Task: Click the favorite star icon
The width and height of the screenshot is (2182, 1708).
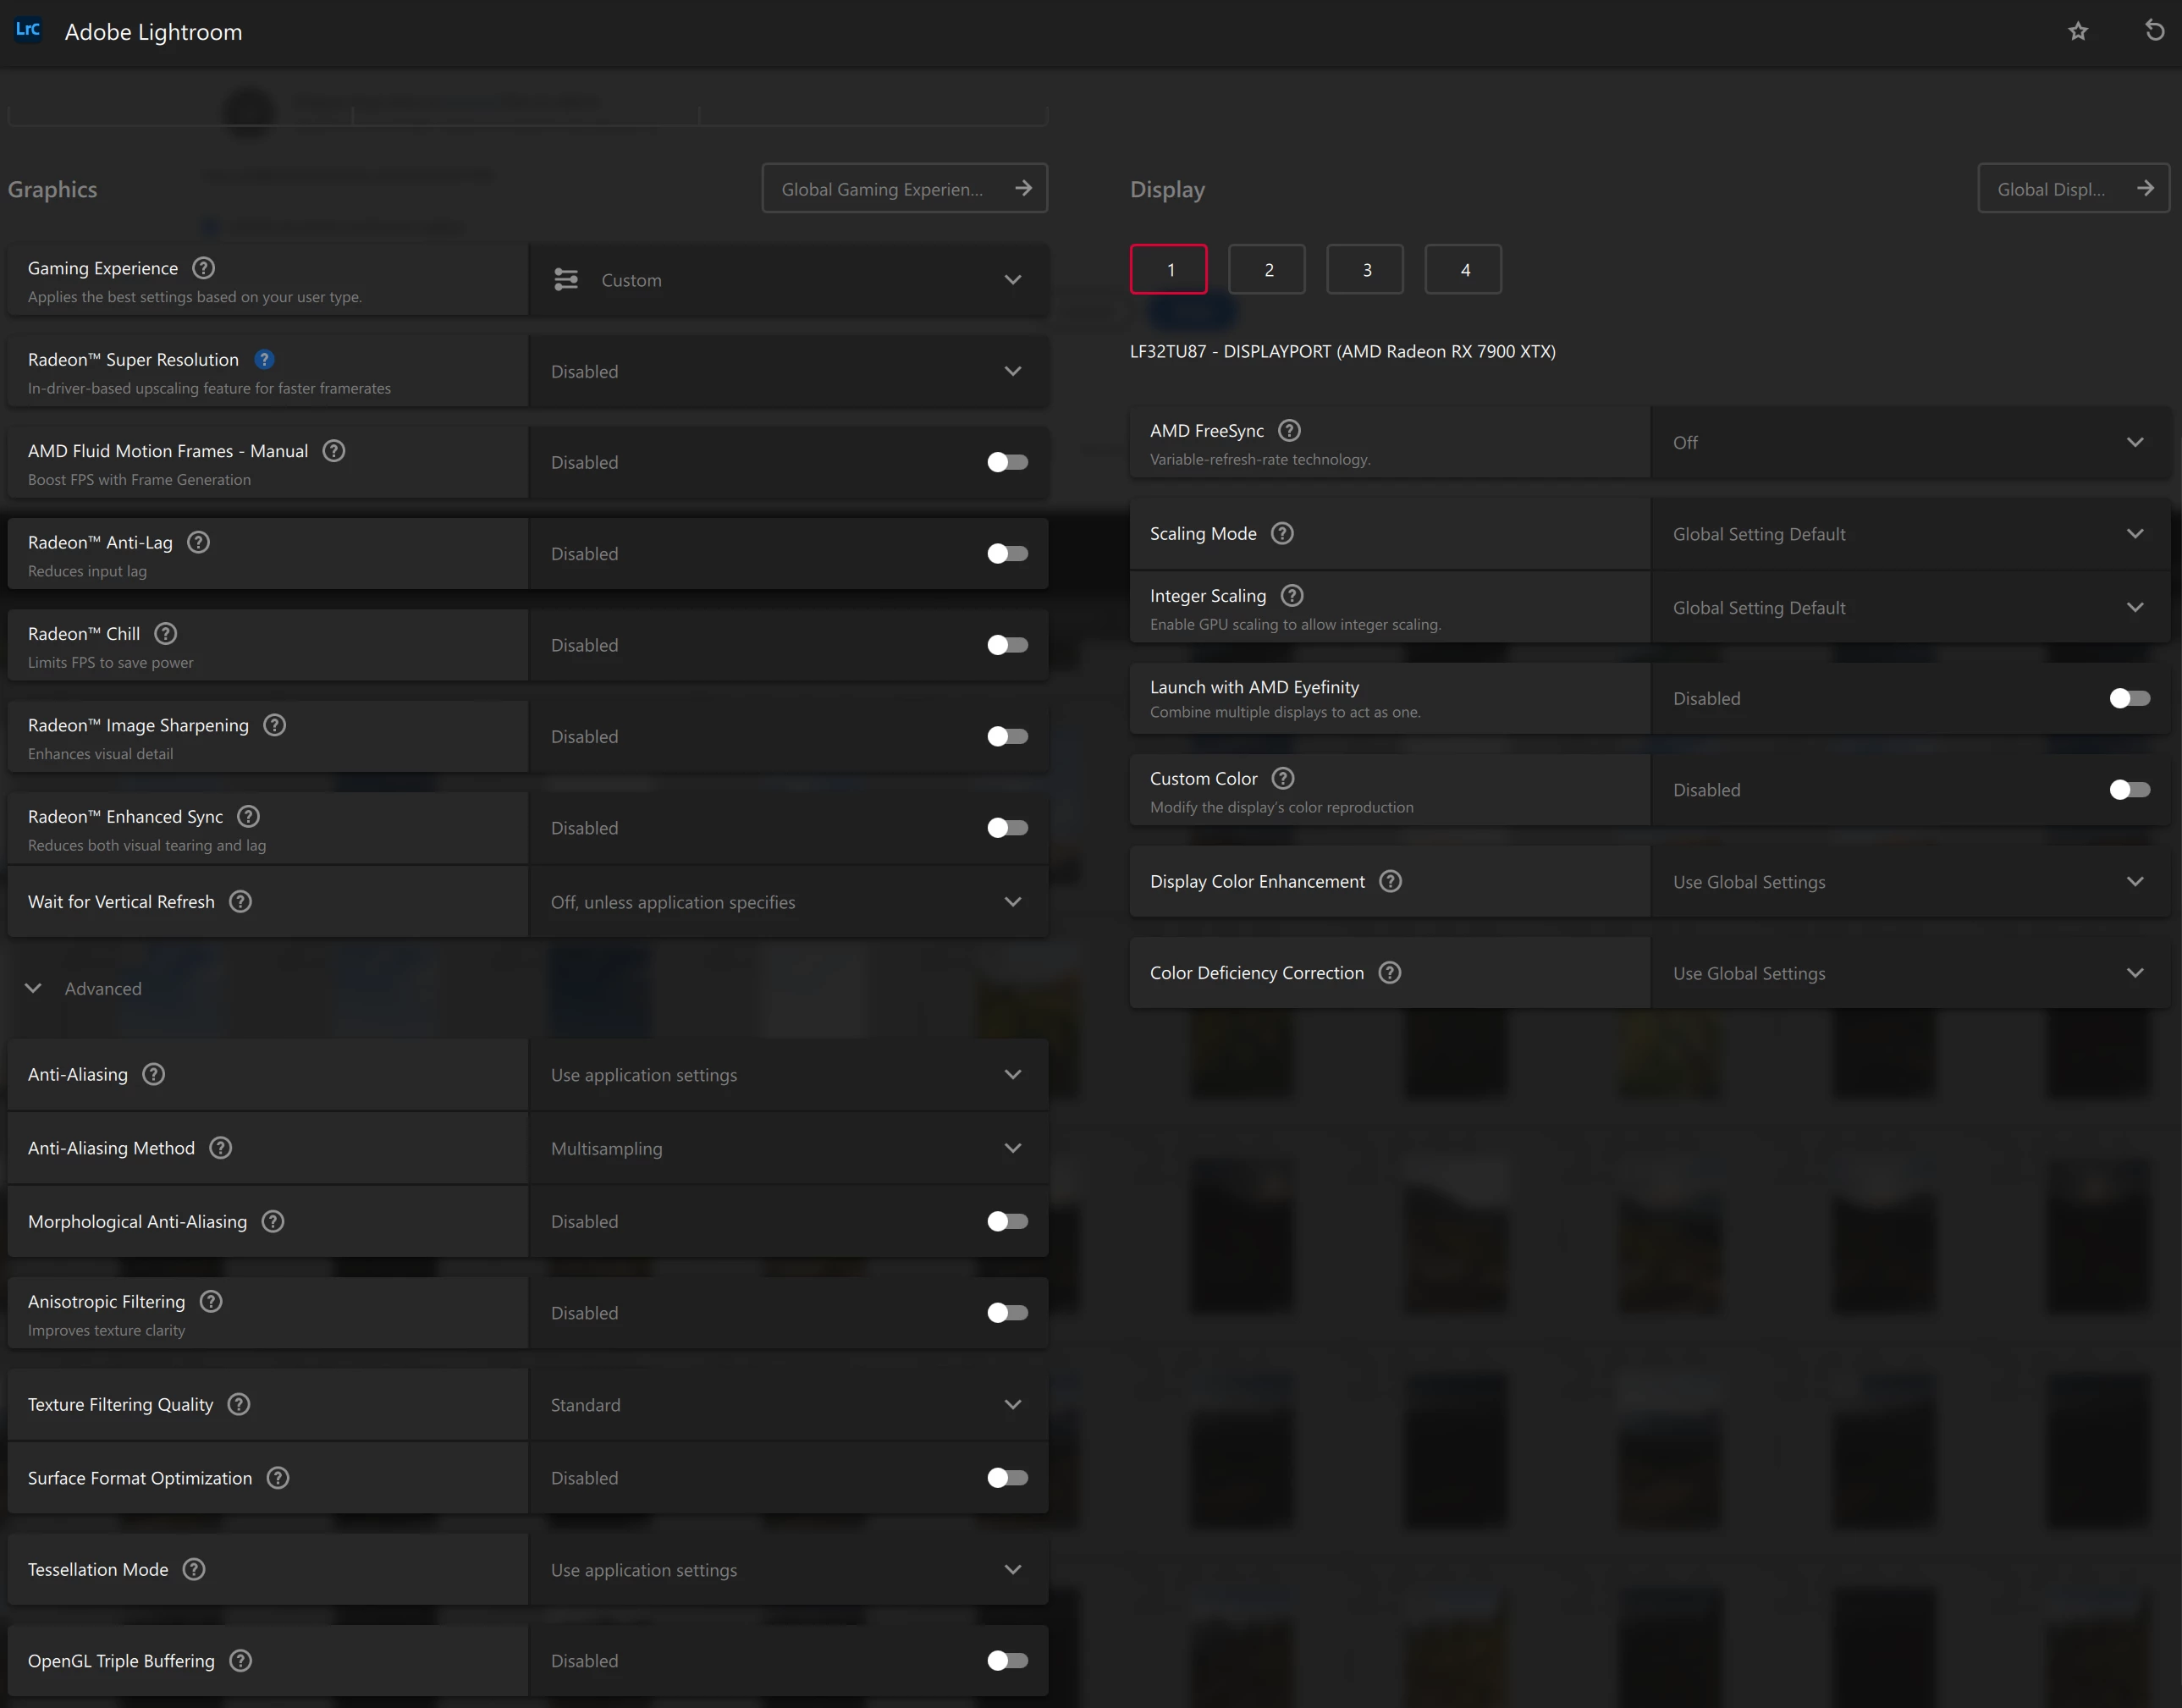Action: (2078, 31)
